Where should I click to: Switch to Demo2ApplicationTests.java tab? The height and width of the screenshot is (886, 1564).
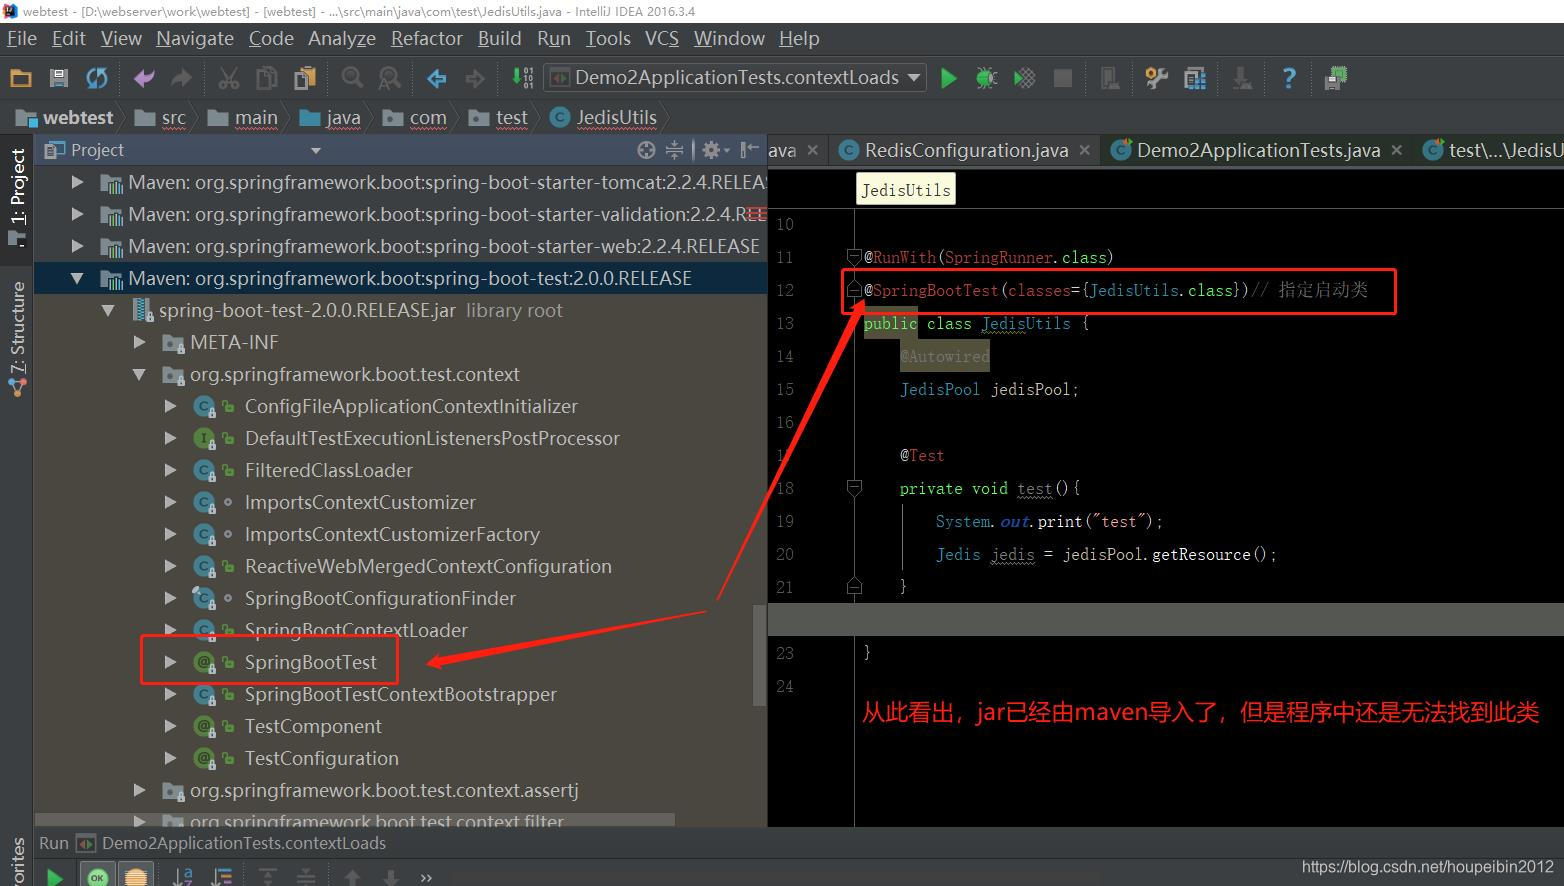[1258, 150]
